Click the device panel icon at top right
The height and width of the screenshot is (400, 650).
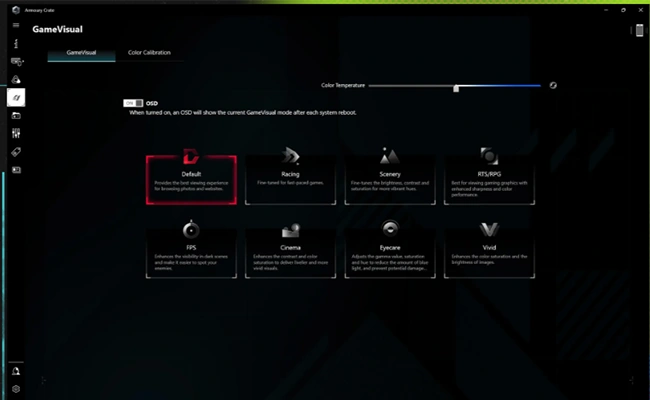coord(639,30)
